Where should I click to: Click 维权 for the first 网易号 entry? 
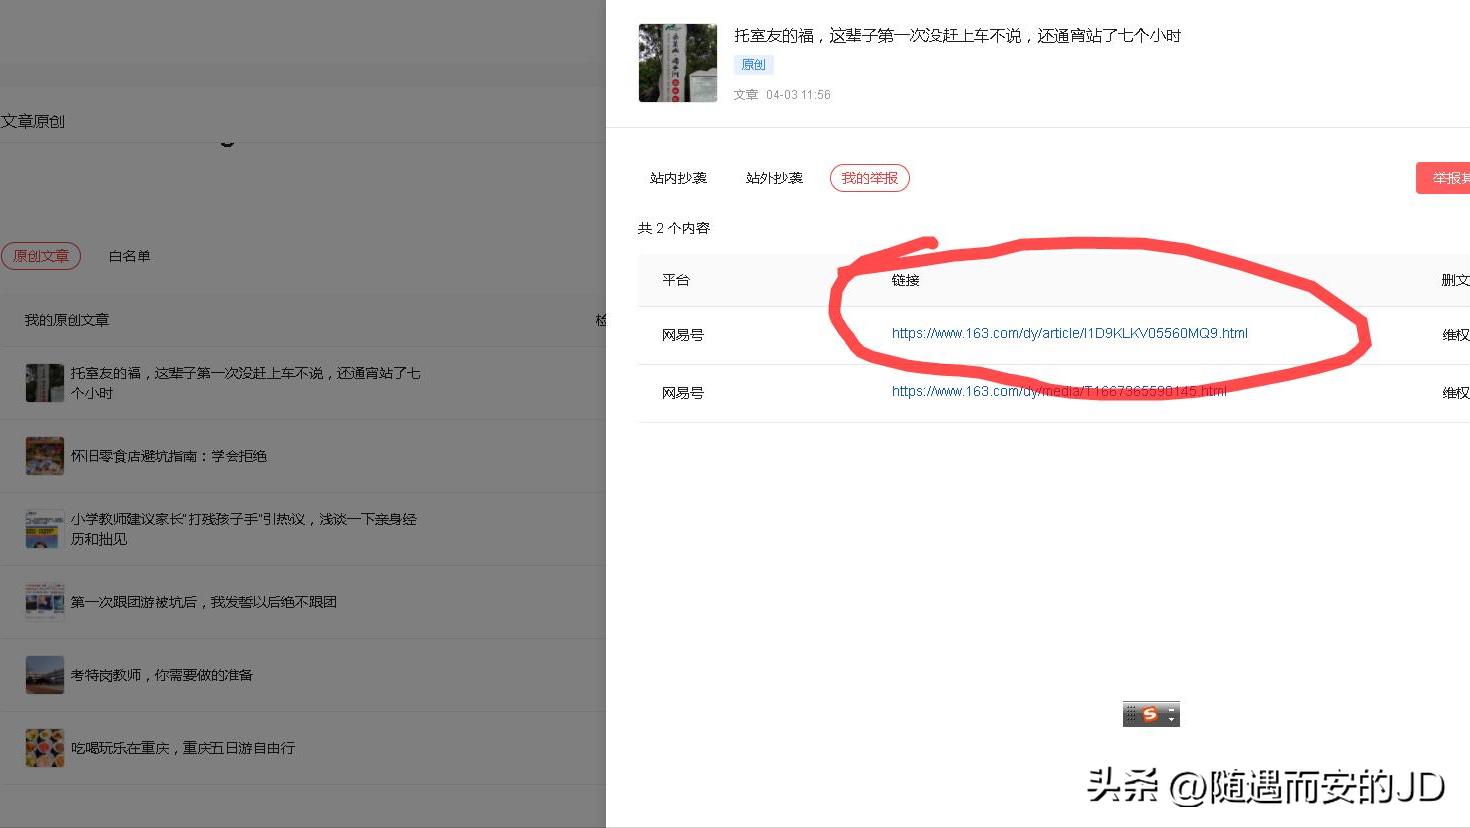[x=1455, y=335]
